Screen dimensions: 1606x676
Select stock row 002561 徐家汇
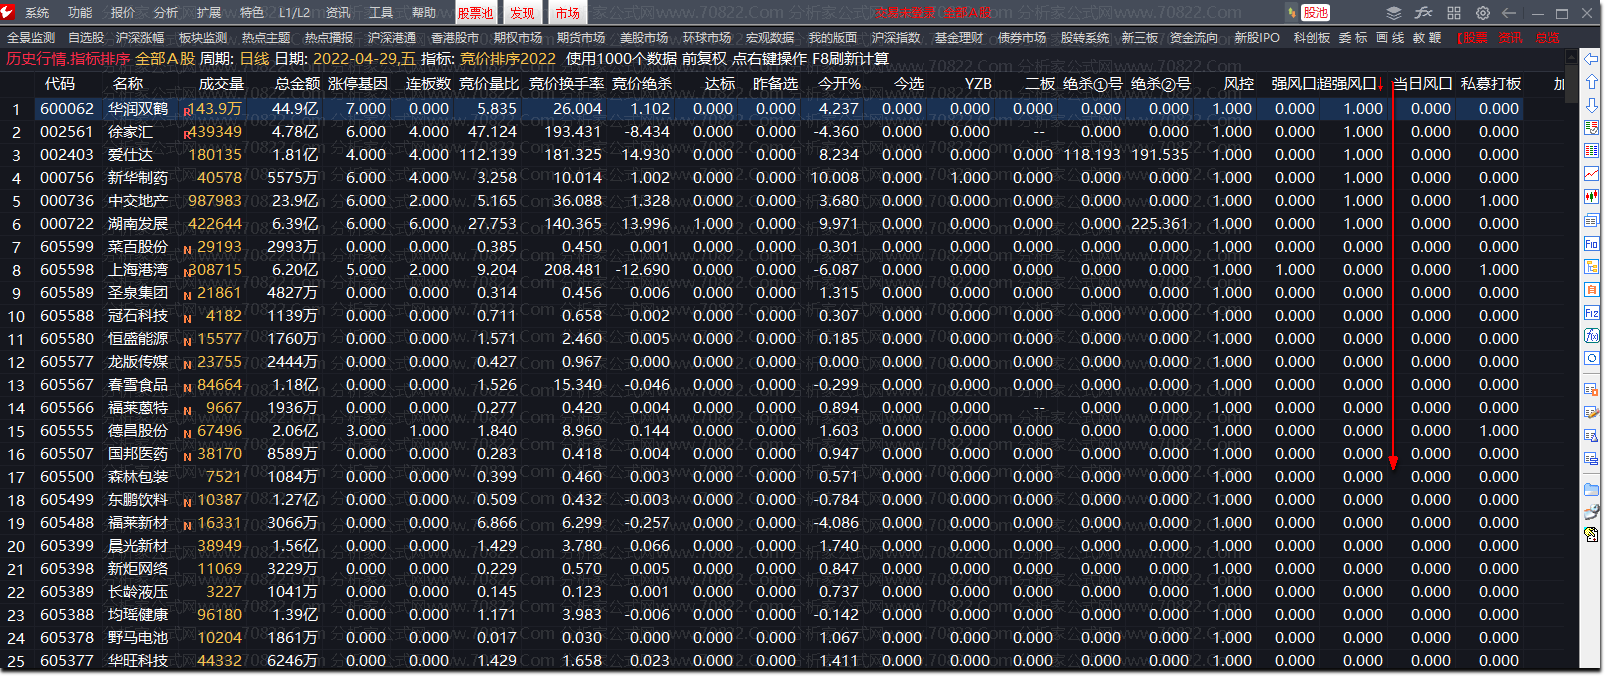tap(780, 132)
